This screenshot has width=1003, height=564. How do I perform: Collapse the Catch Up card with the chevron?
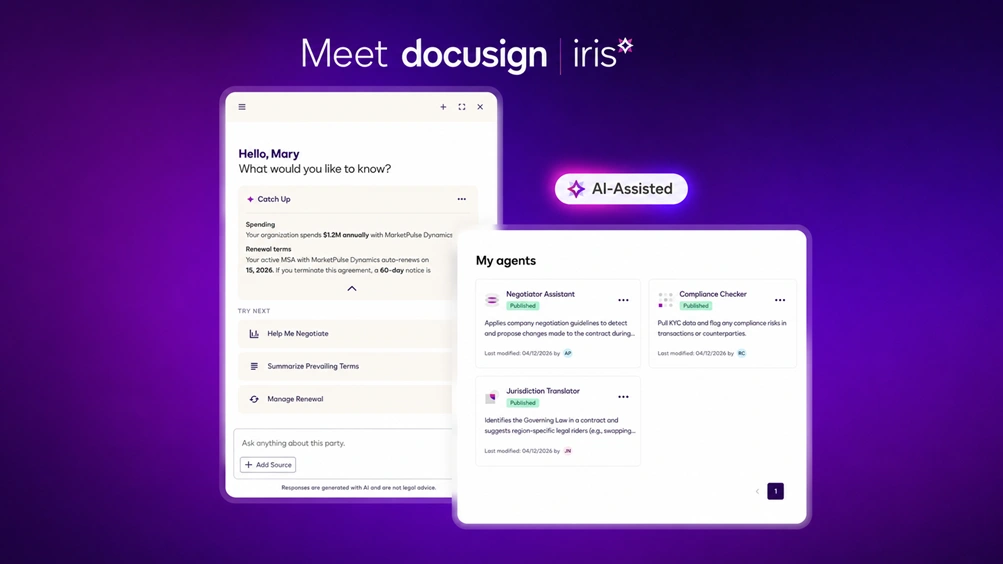pos(352,288)
